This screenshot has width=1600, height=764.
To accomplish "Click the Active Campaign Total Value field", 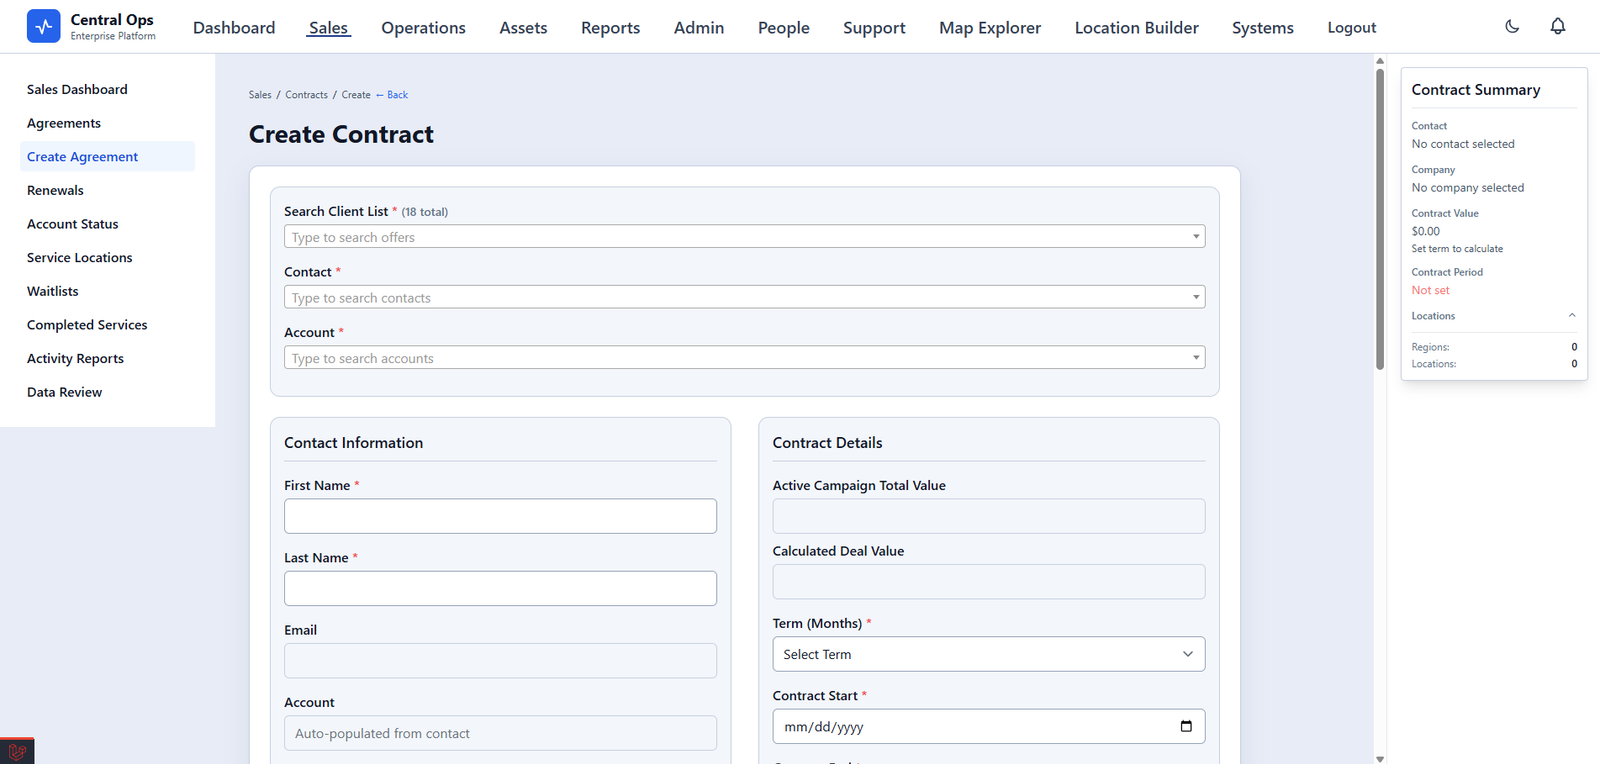I will point(988,516).
